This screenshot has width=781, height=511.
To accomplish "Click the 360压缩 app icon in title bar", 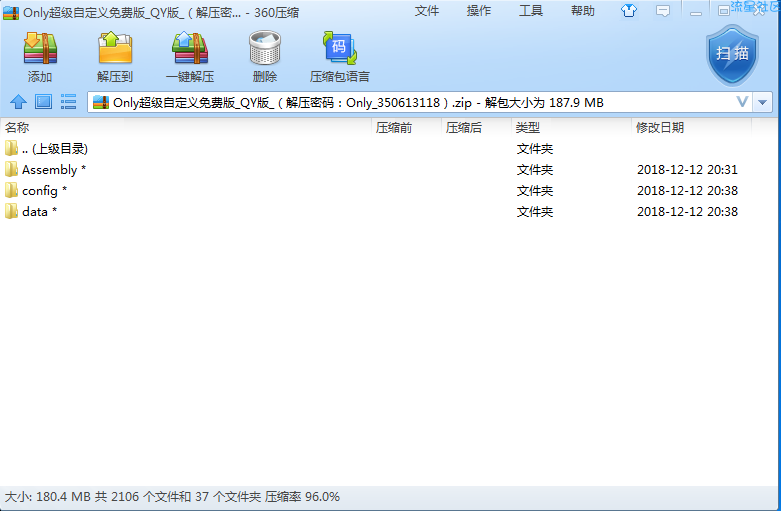I will 11,12.
